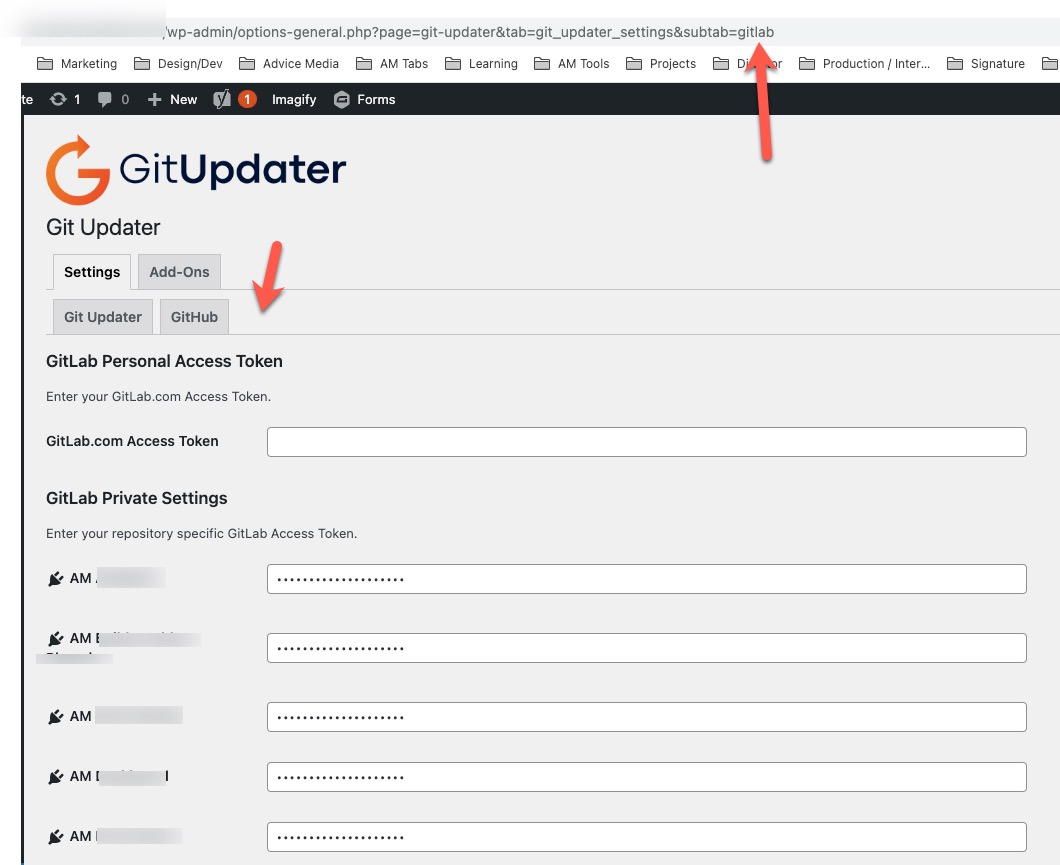Click the 'GitLab.com Access Token' label
Image resolution: width=1060 pixels, height=865 pixels.
coord(132,441)
